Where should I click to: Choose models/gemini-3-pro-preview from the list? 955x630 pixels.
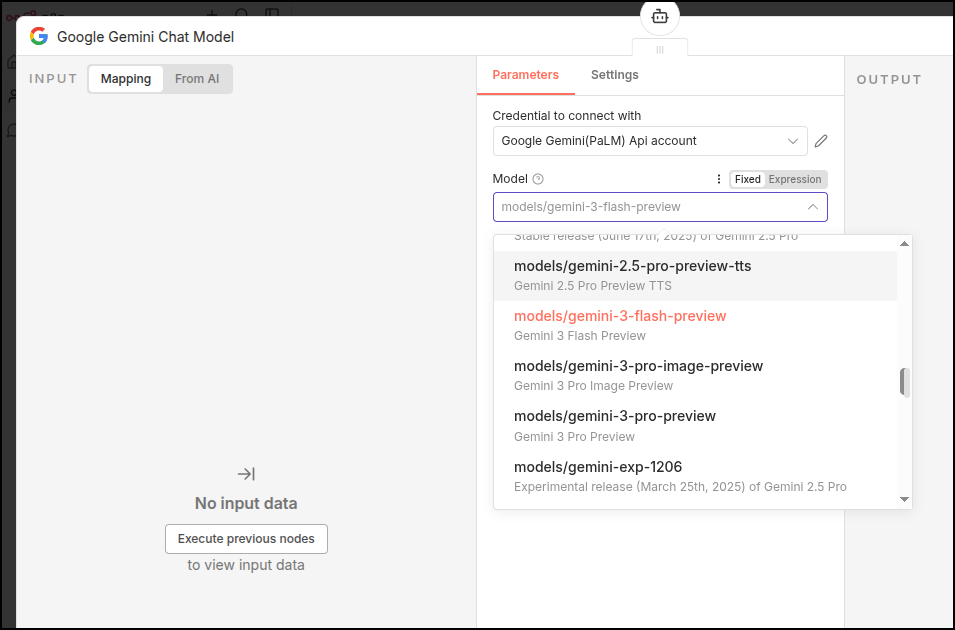[614, 416]
